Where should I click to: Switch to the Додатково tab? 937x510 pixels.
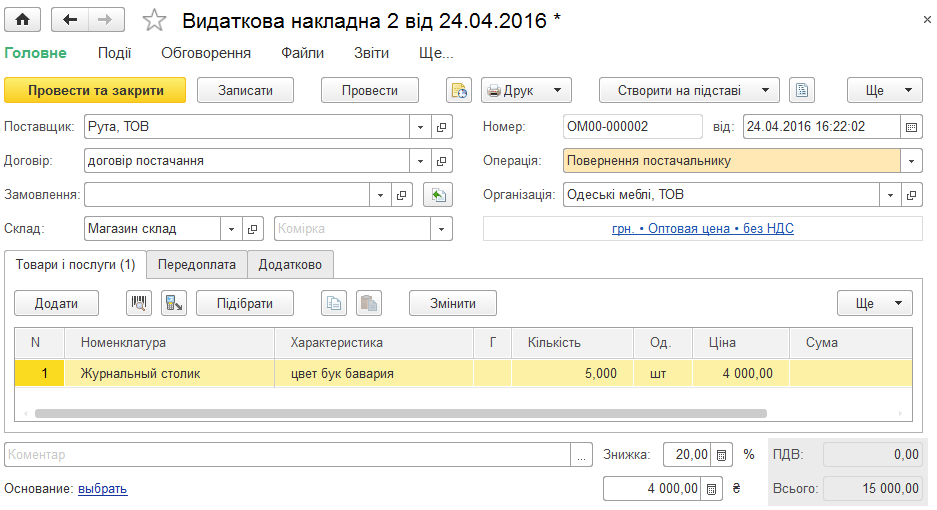click(290, 265)
